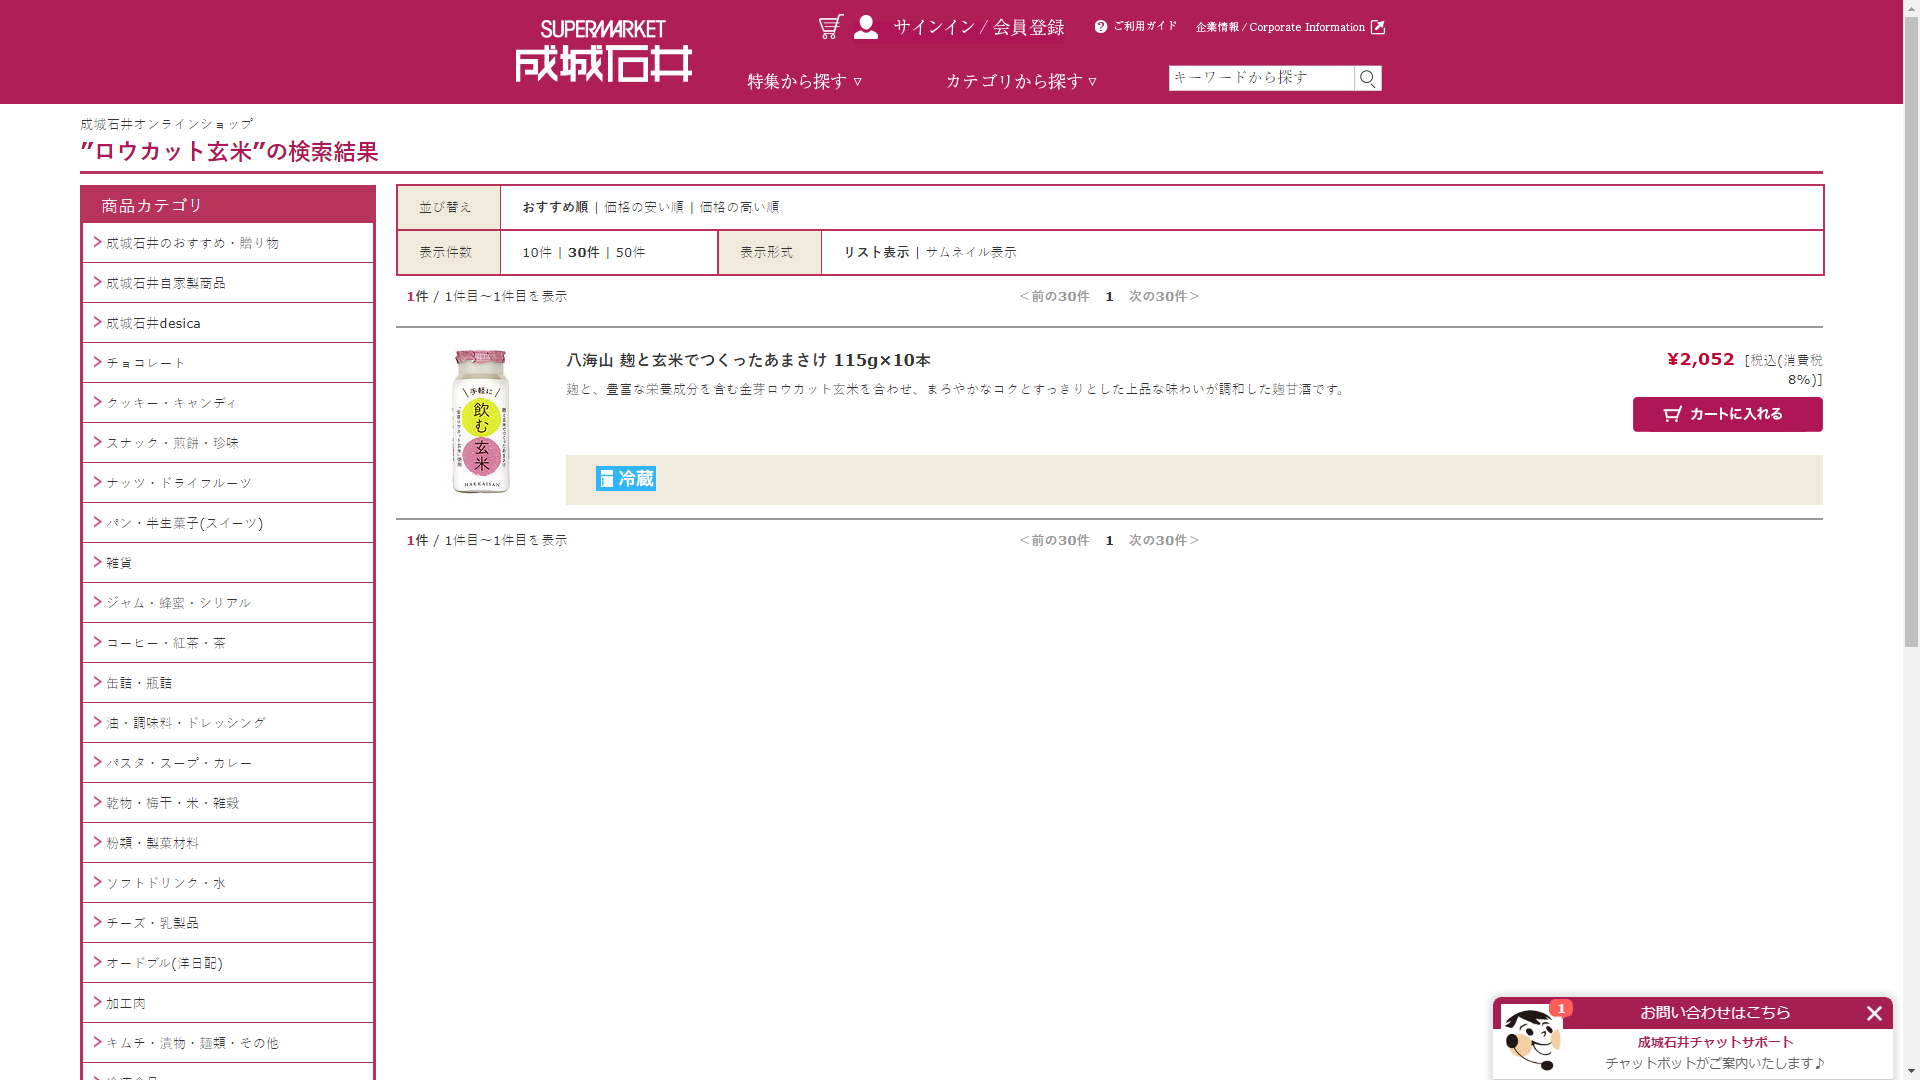Open the 特集から探す dropdown

point(802,81)
